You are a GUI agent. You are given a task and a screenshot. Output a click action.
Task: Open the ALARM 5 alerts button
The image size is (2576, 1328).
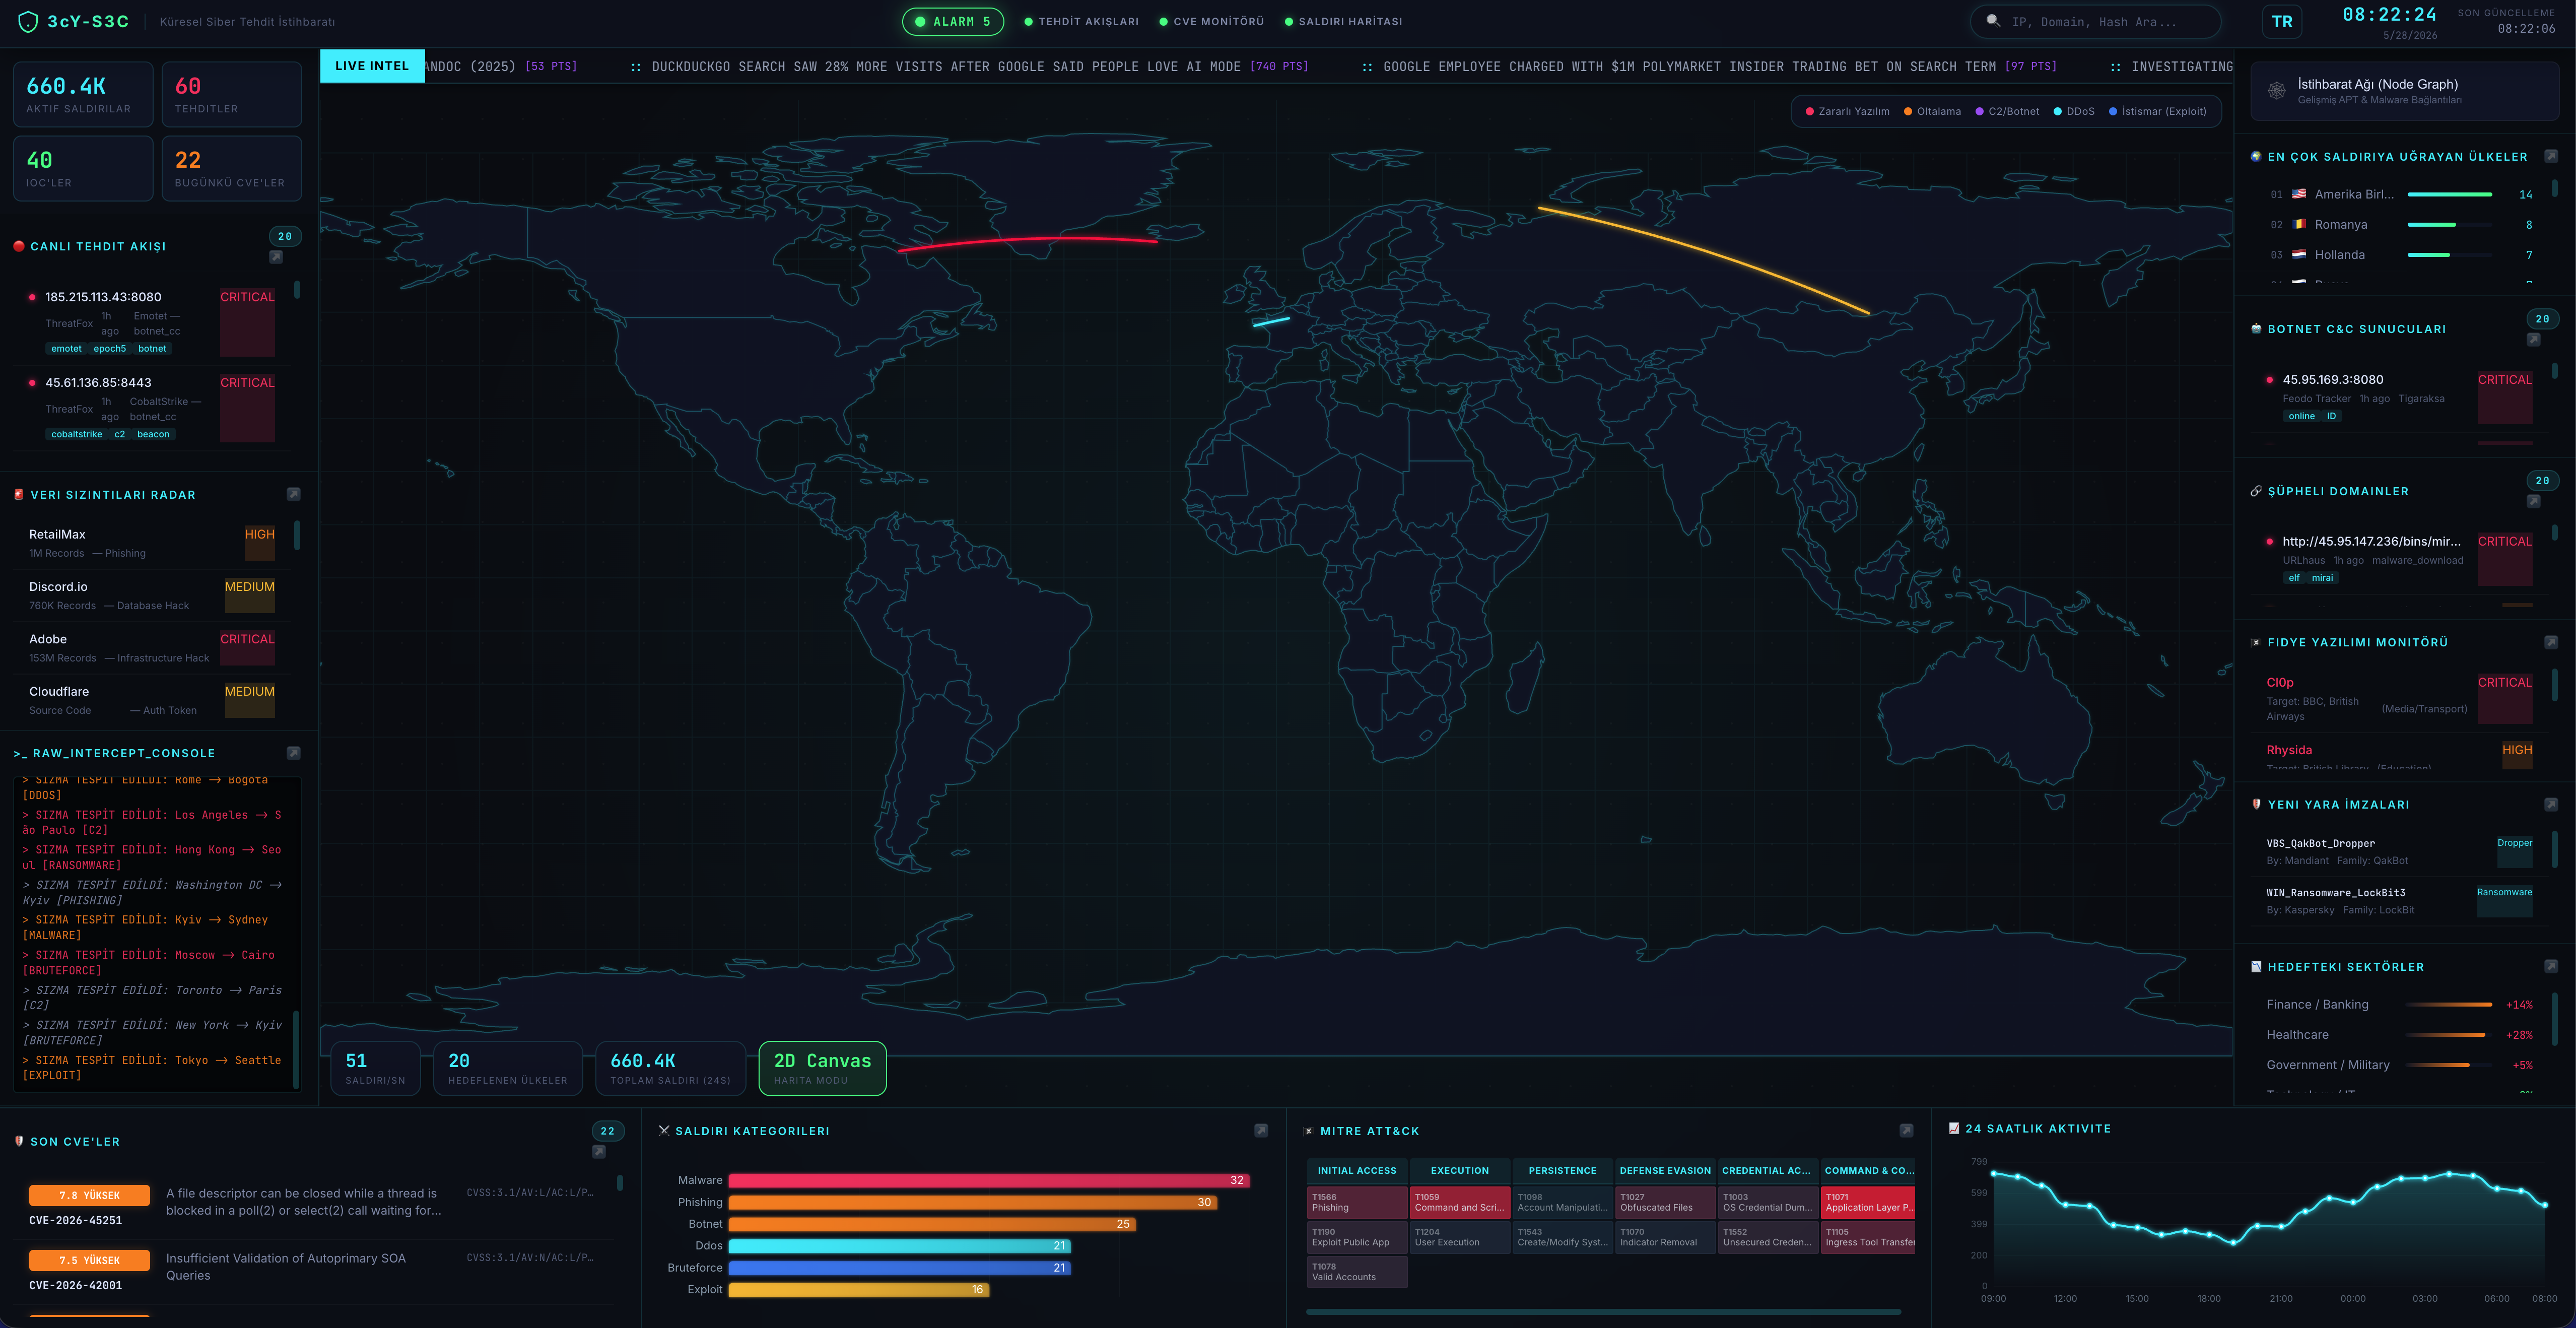952,21
